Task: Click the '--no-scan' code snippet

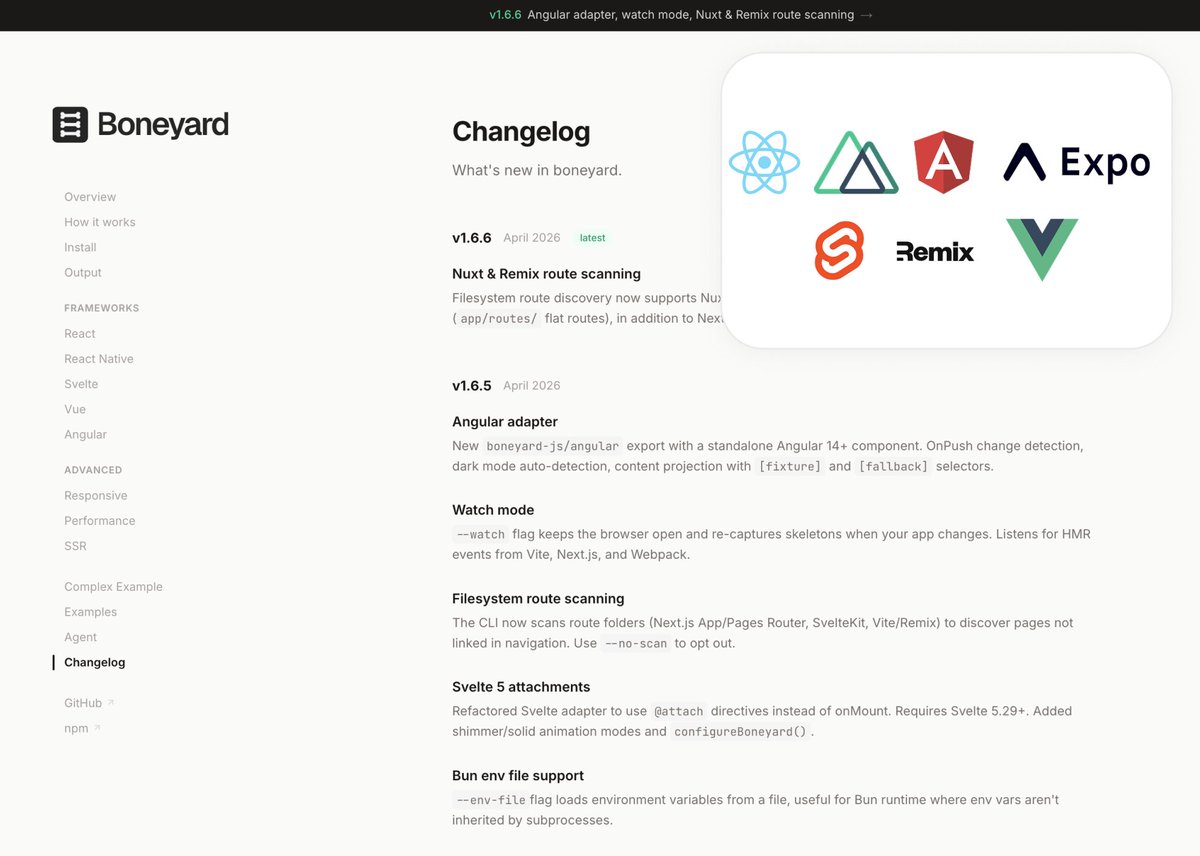Action: point(635,643)
